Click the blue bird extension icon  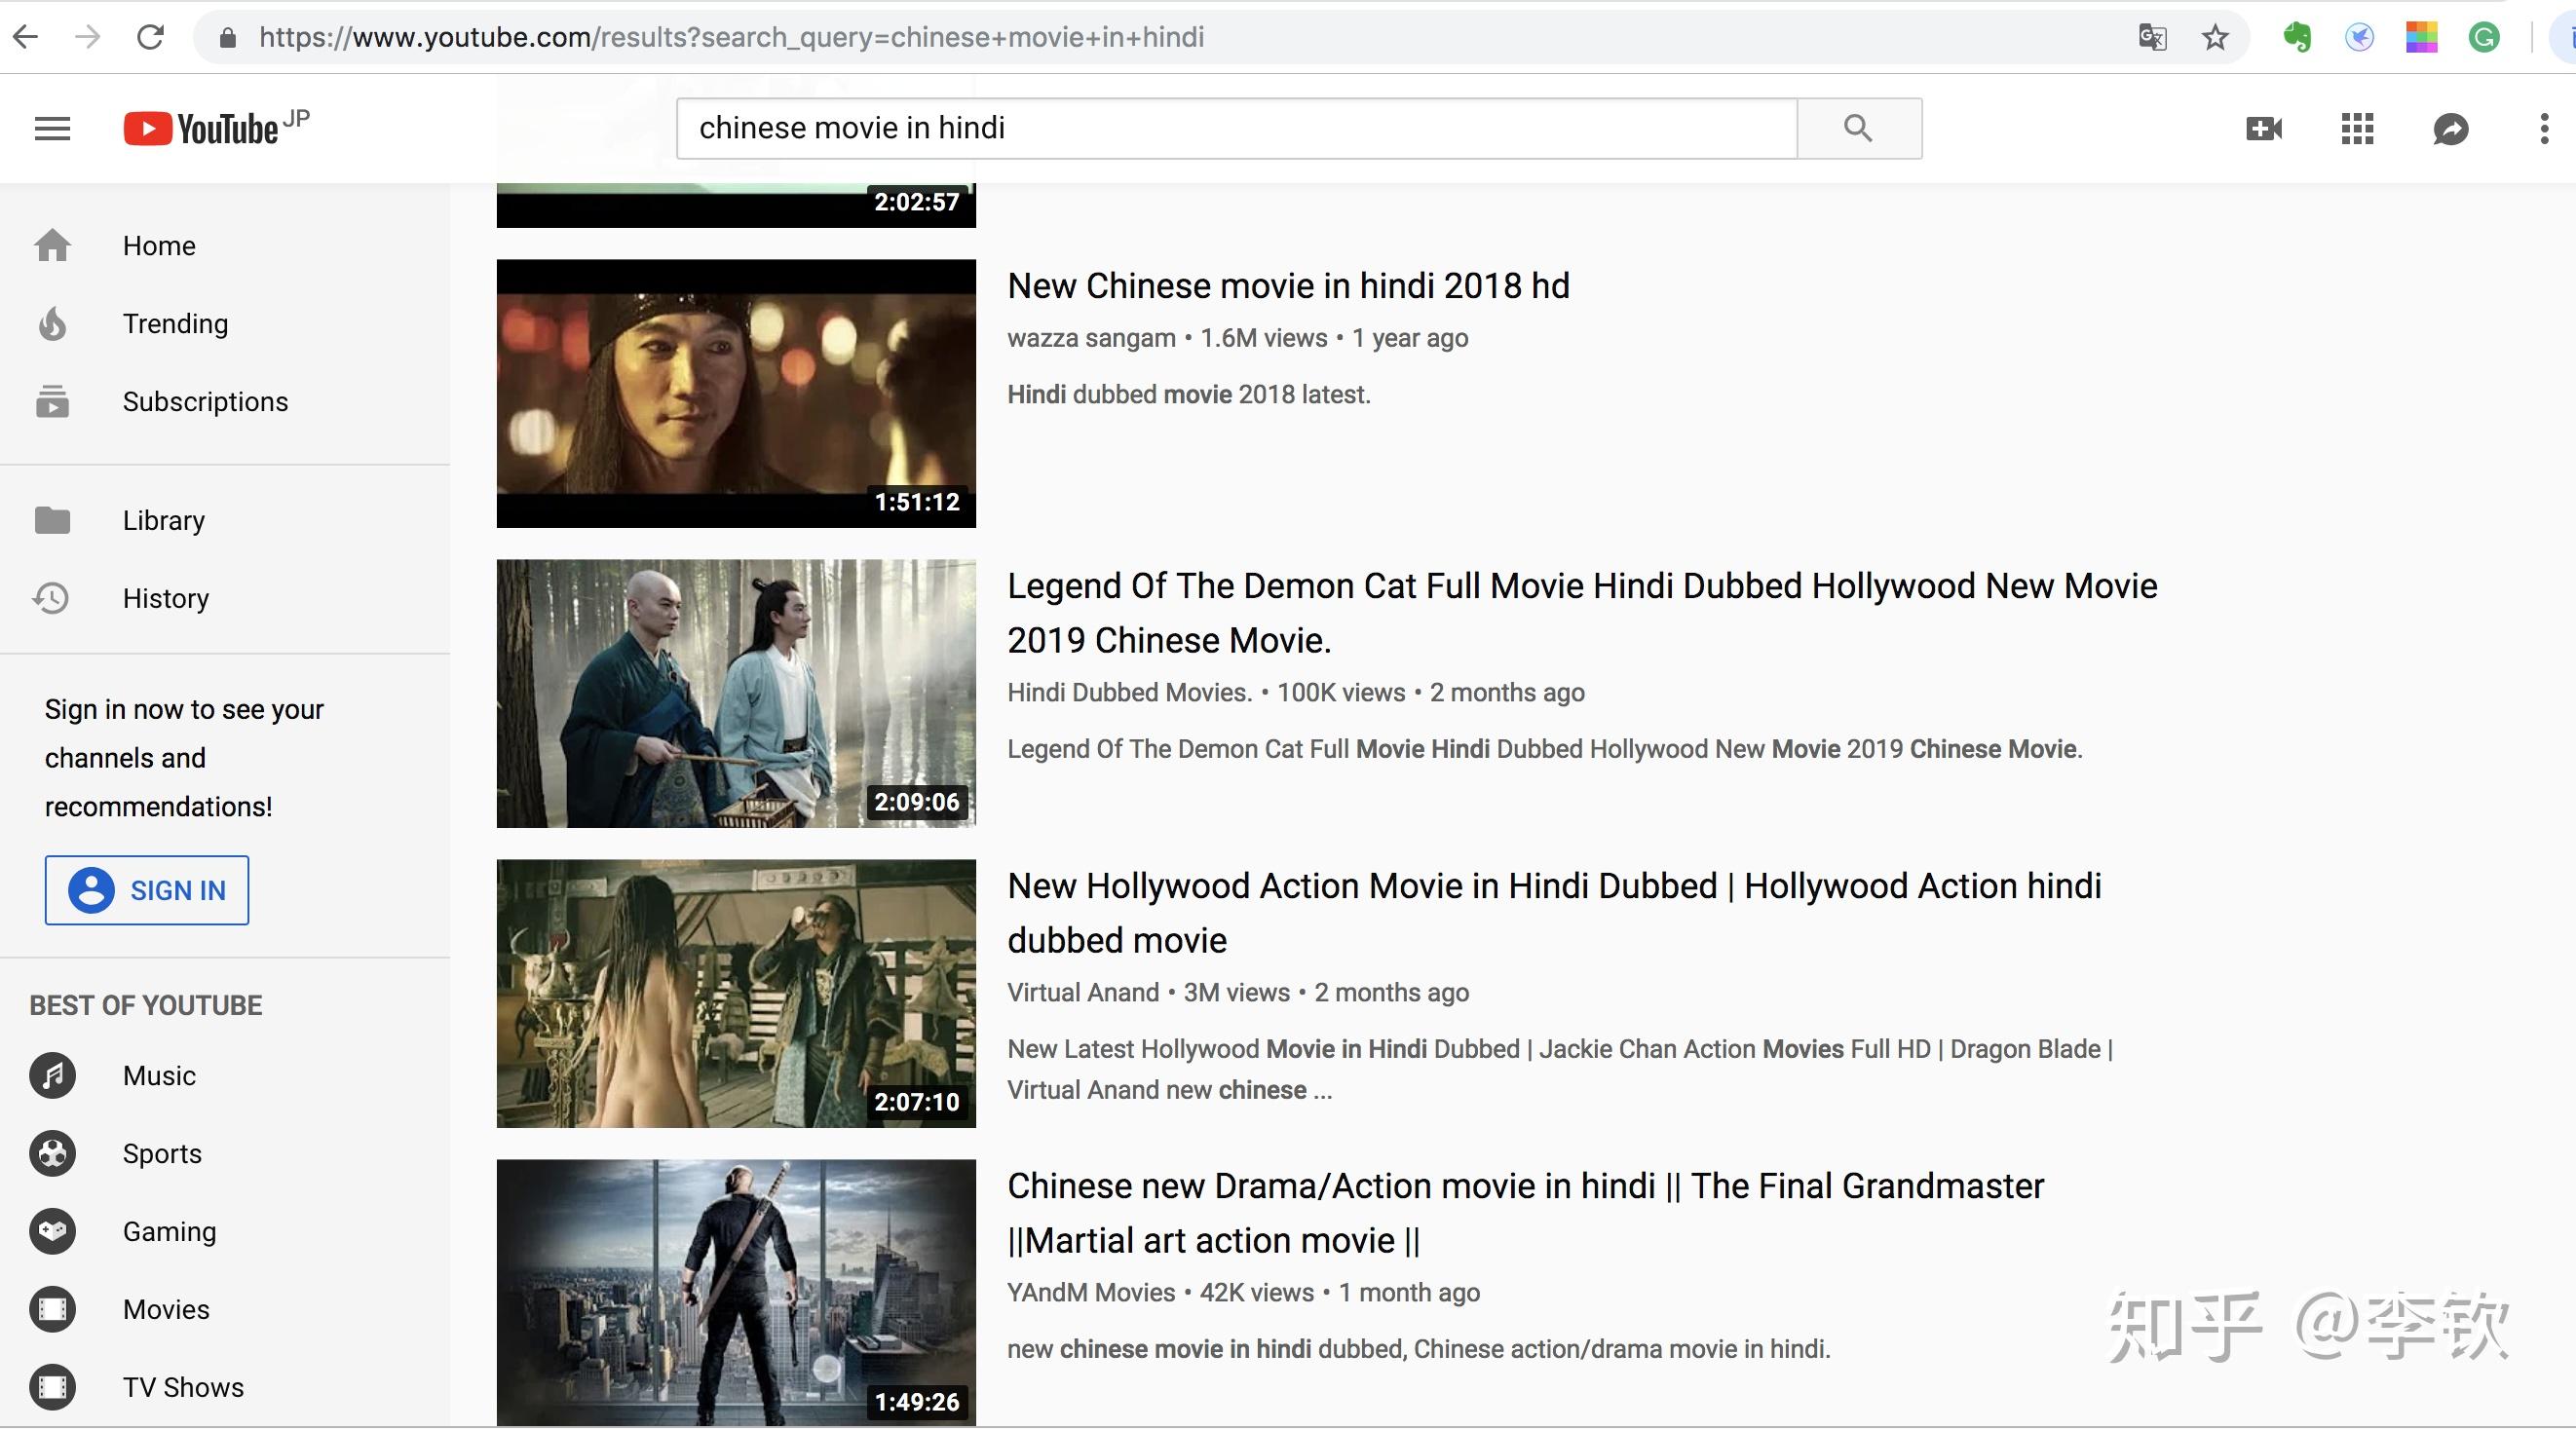(x=2359, y=38)
